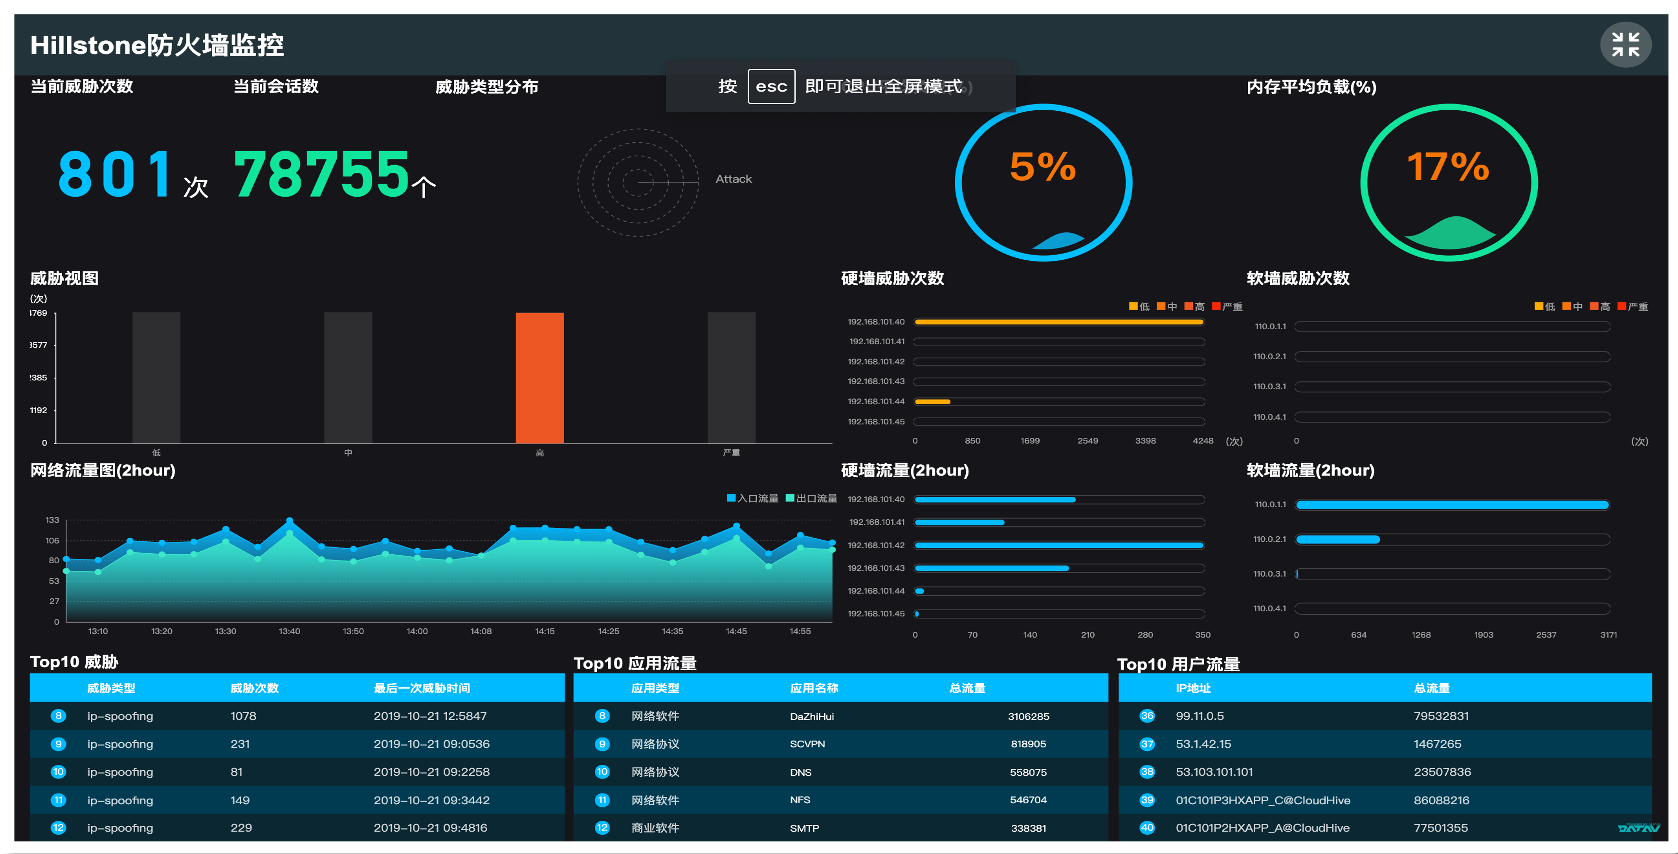The image size is (1678, 854).
Task: Click the 78755 current session count
Action: point(321,174)
